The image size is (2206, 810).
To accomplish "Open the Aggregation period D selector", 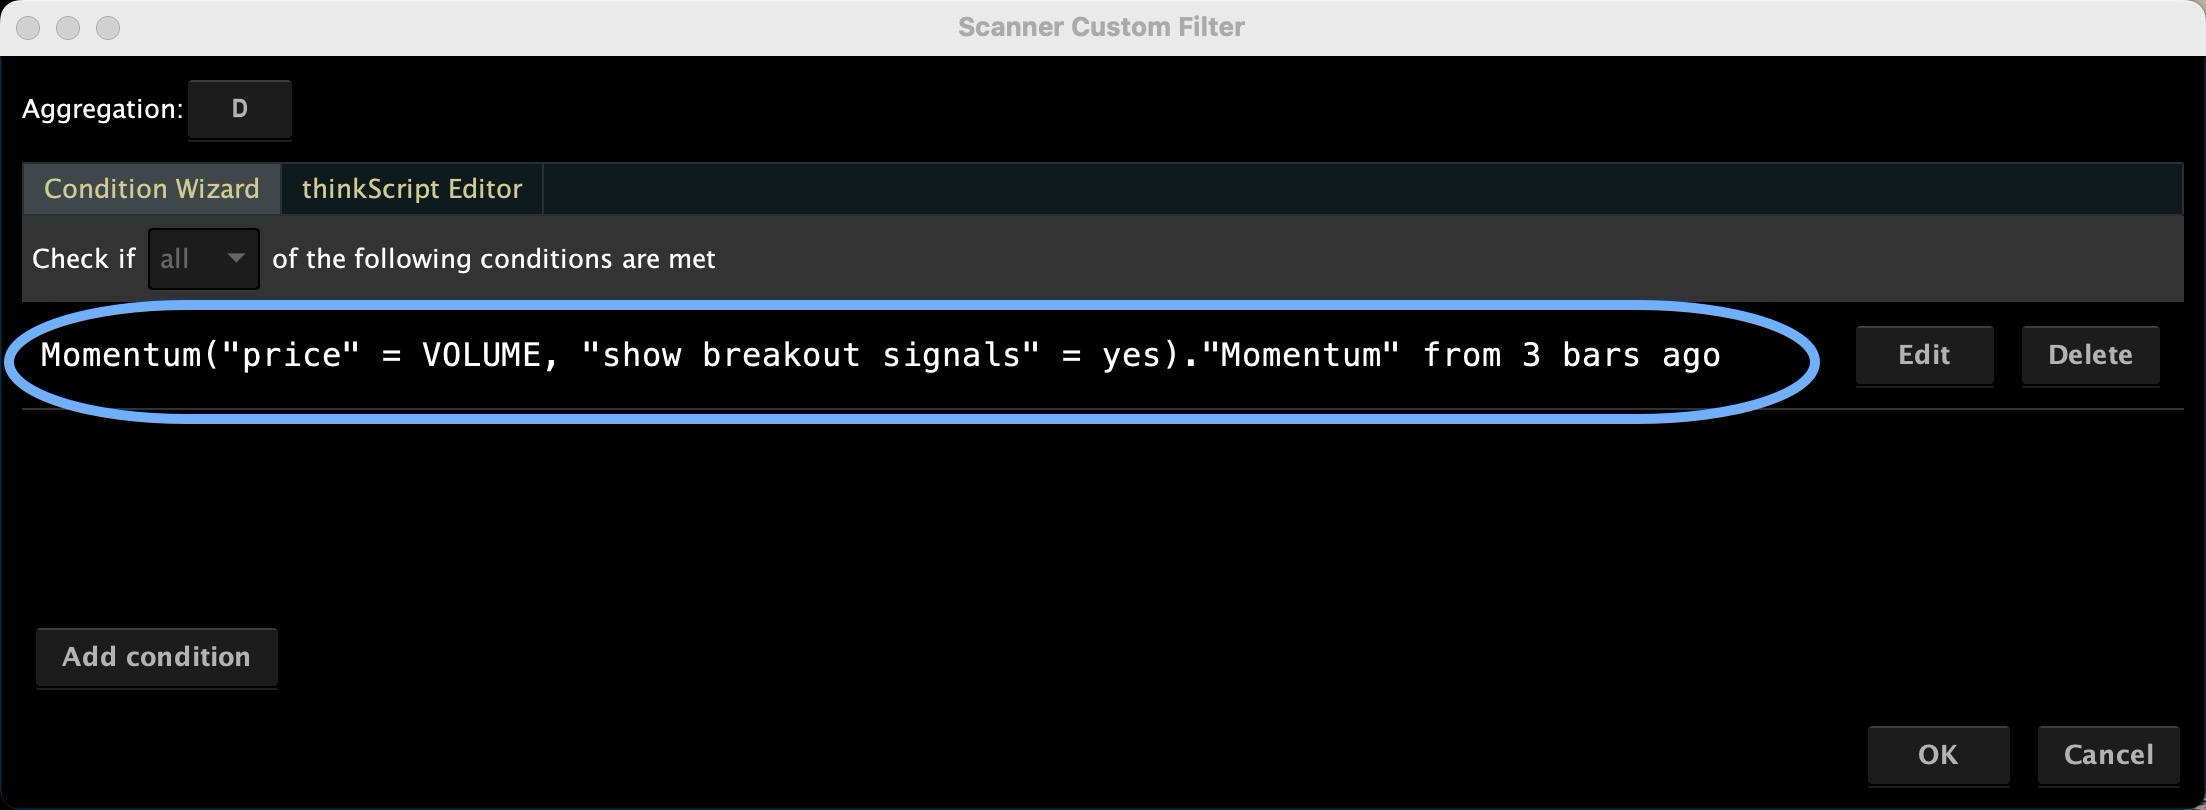I will click(240, 109).
